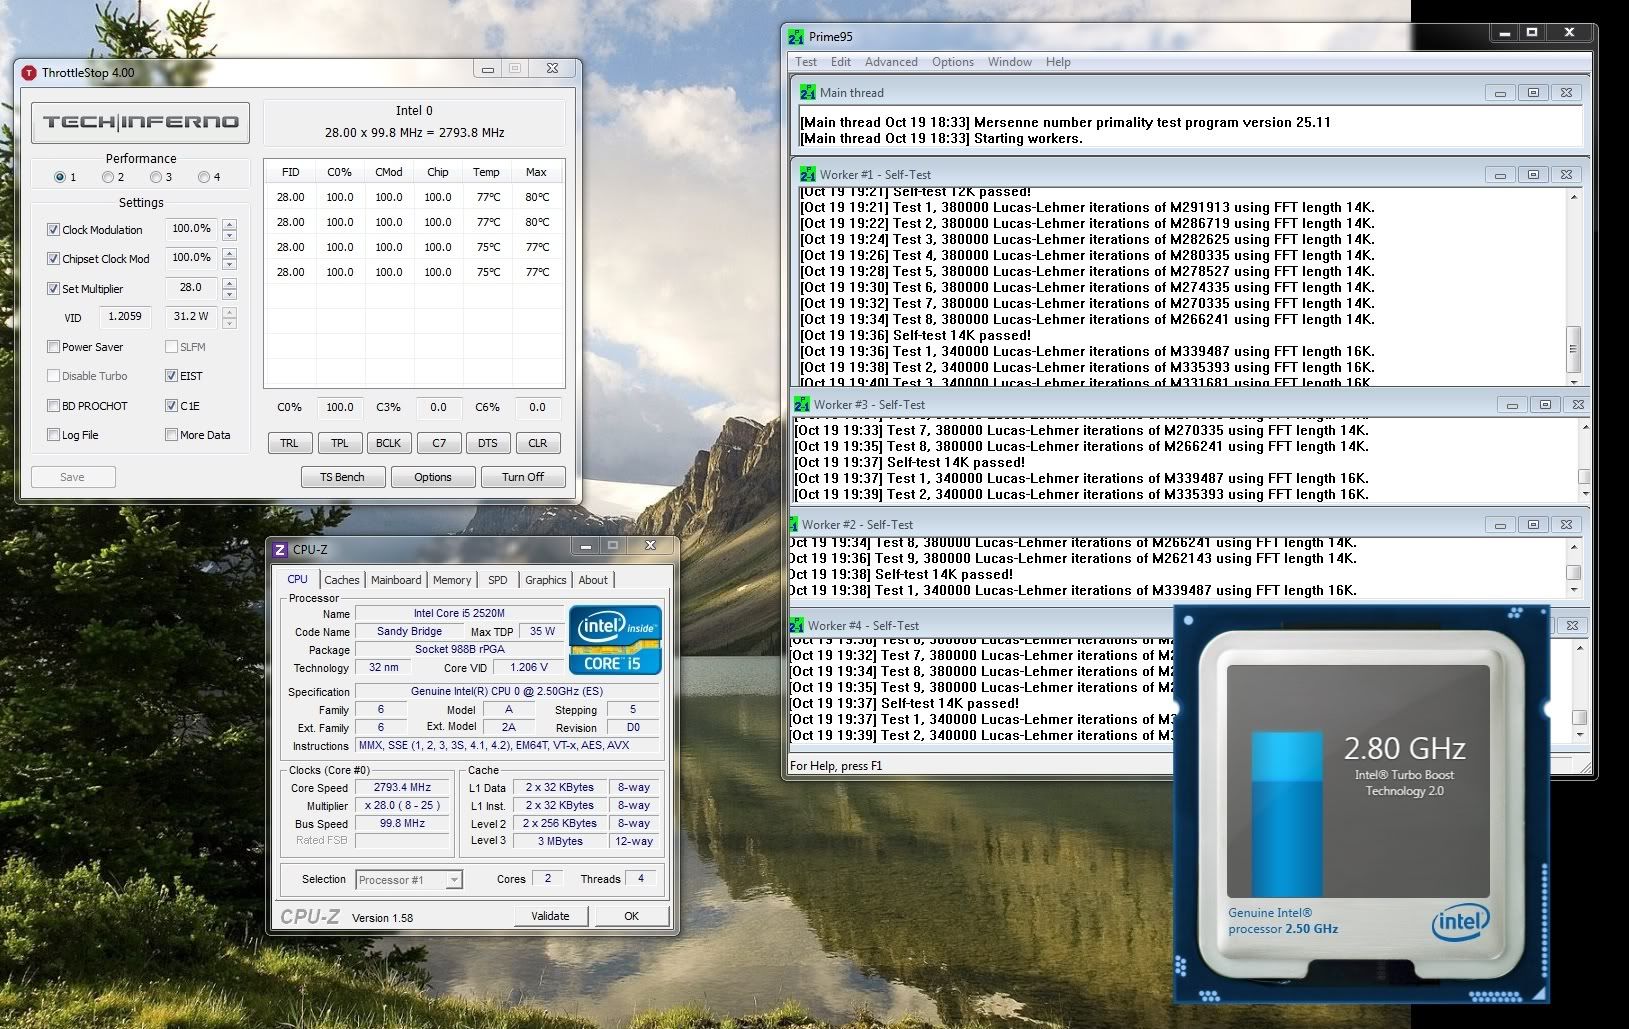
Task: Click the Intel Core i5 logo badge
Action: click(615, 639)
